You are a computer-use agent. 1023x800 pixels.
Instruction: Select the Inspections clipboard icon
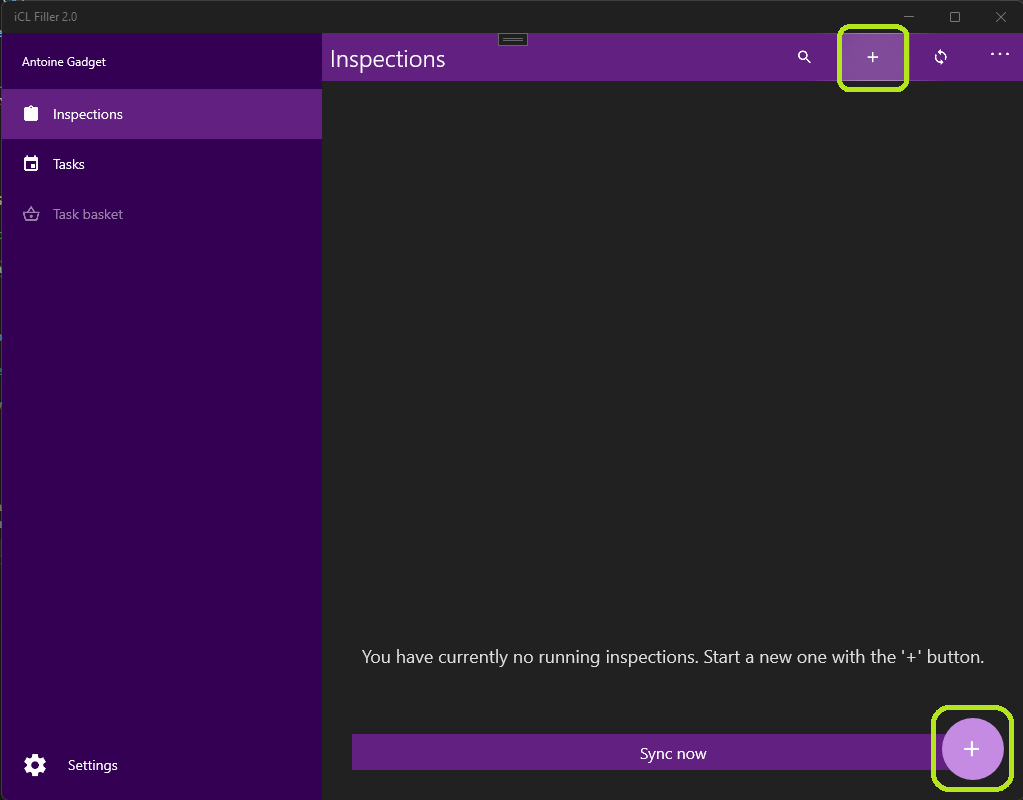tap(31, 114)
